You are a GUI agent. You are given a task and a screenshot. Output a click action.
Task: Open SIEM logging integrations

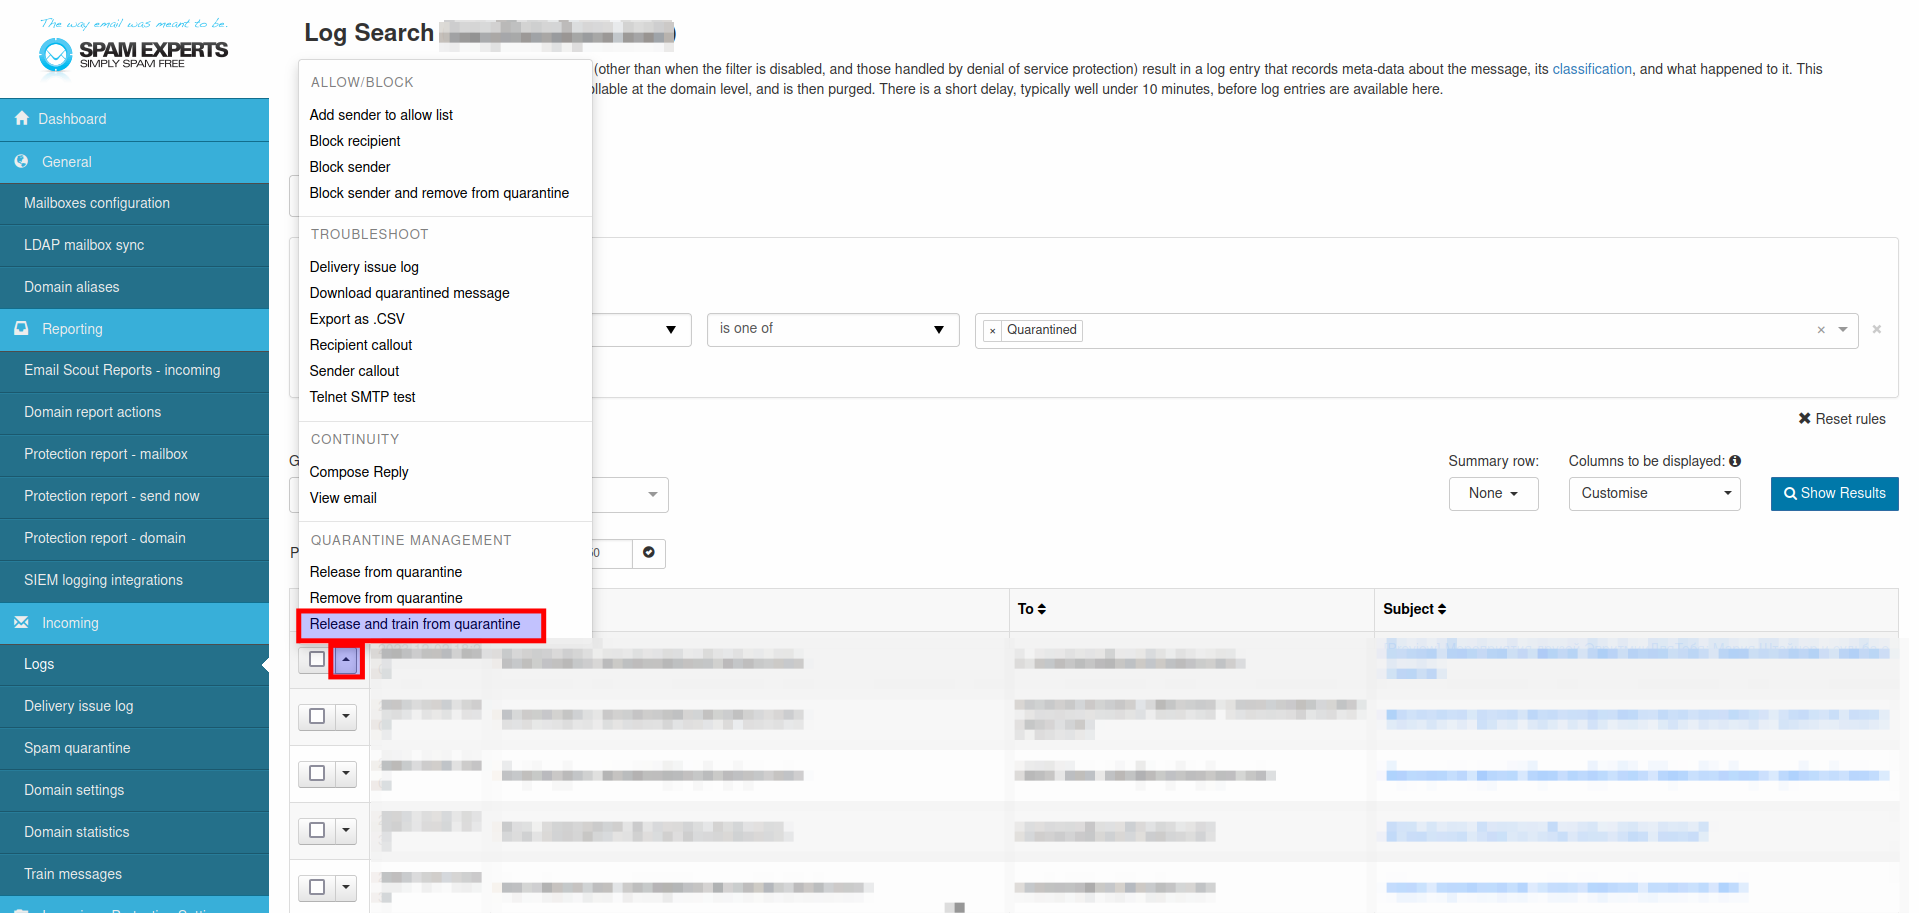pyautogui.click(x=134, y=580)
